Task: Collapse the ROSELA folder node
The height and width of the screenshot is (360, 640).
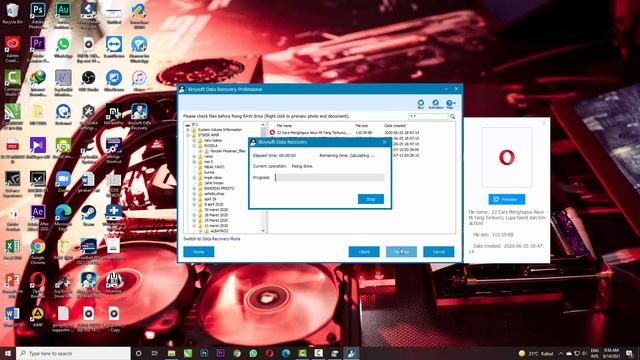Action: [194, 146]
